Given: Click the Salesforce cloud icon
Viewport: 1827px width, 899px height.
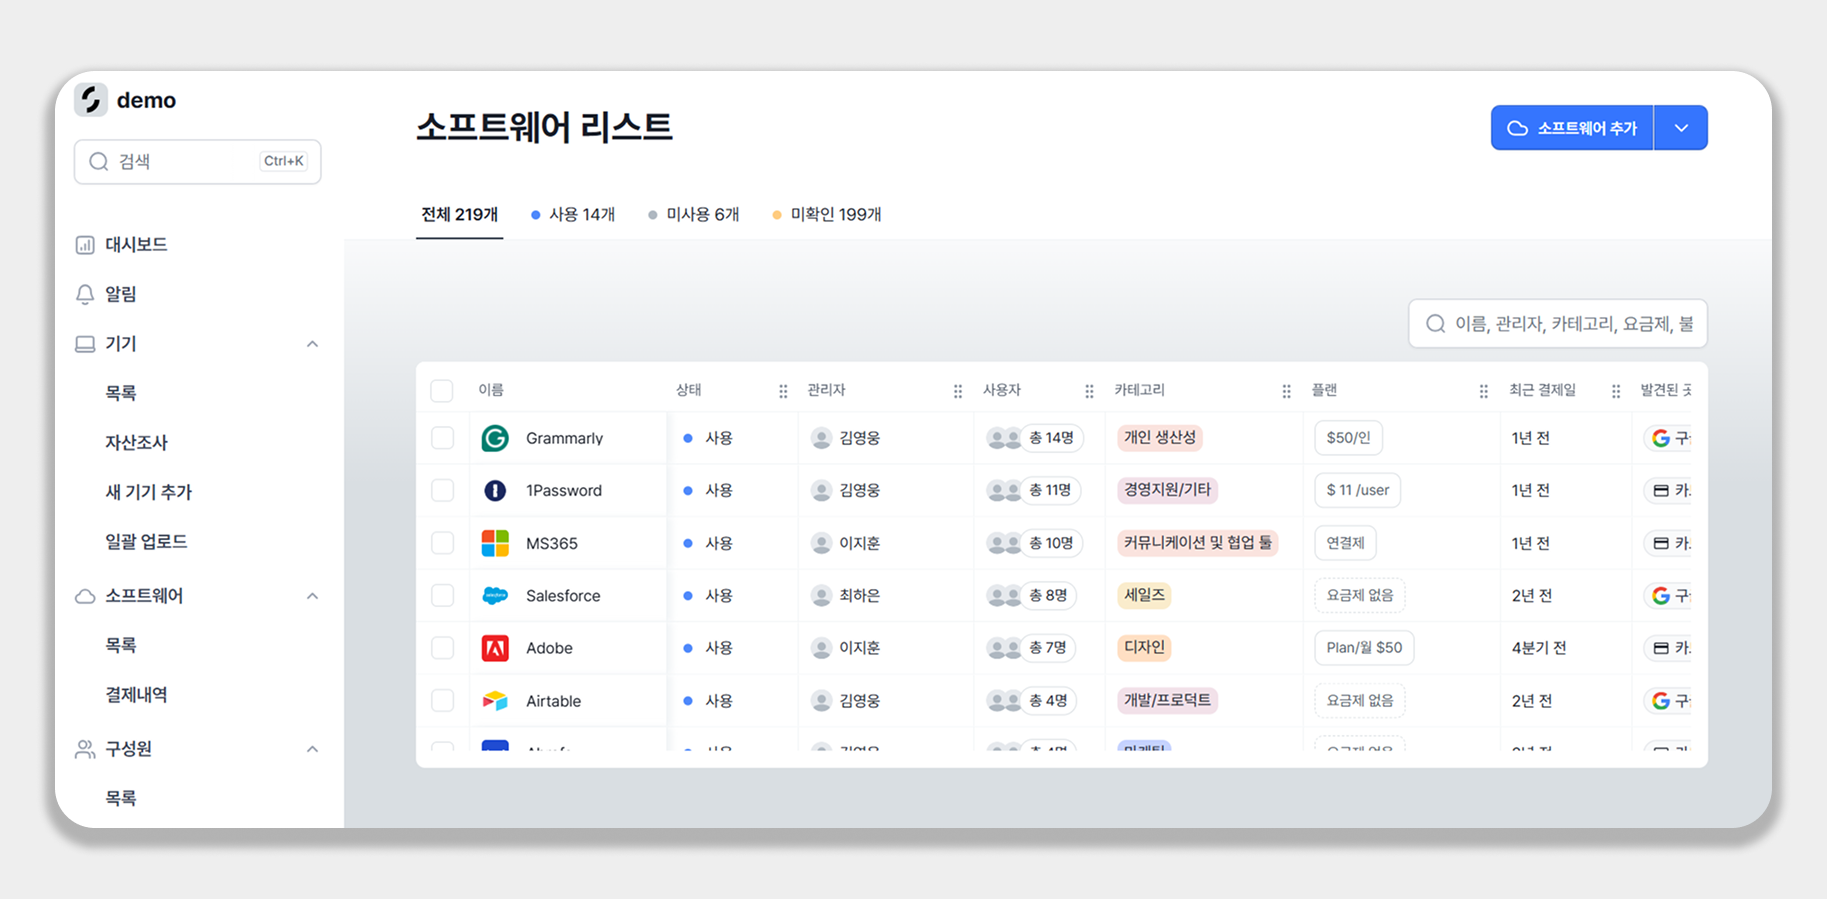Looking at the screenshot, I should point(495,596).
